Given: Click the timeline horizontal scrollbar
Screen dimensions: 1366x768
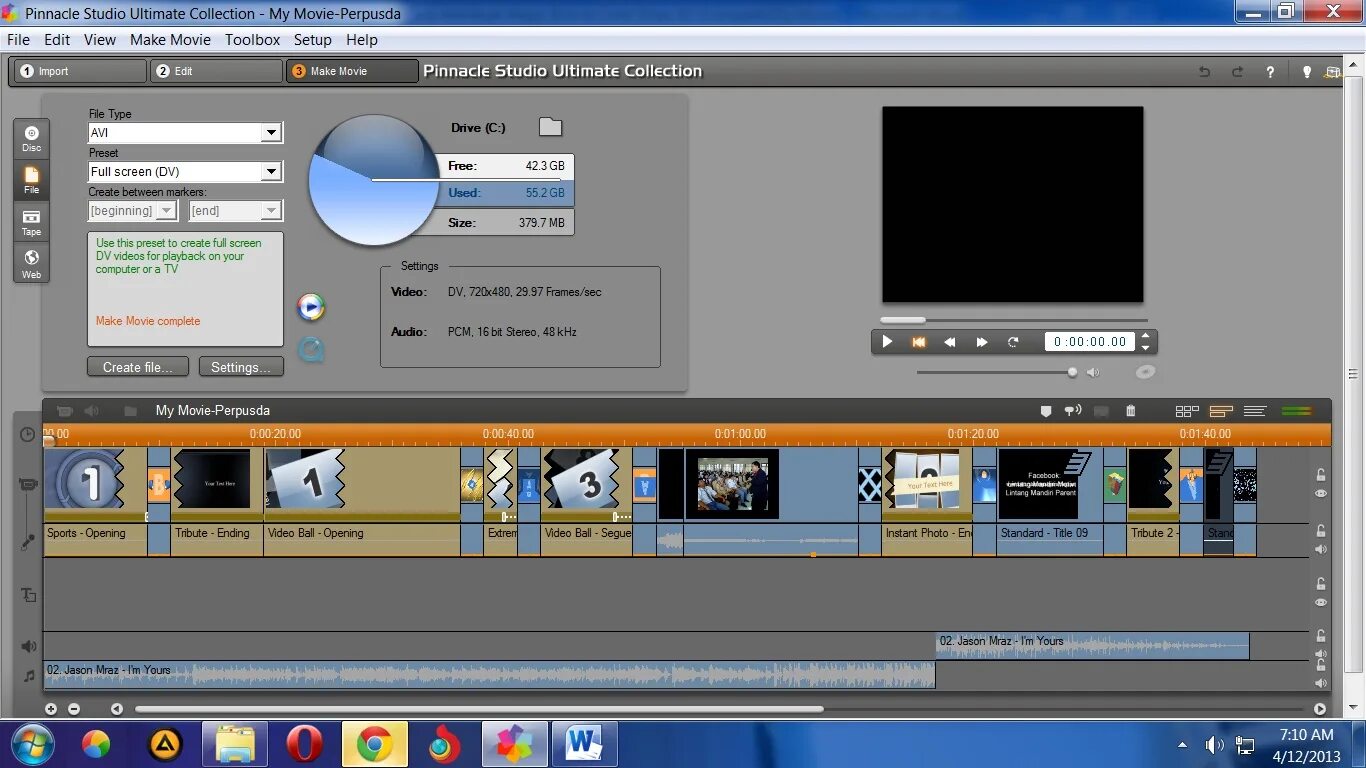Looking at the screenshot, I should point(479,709).
